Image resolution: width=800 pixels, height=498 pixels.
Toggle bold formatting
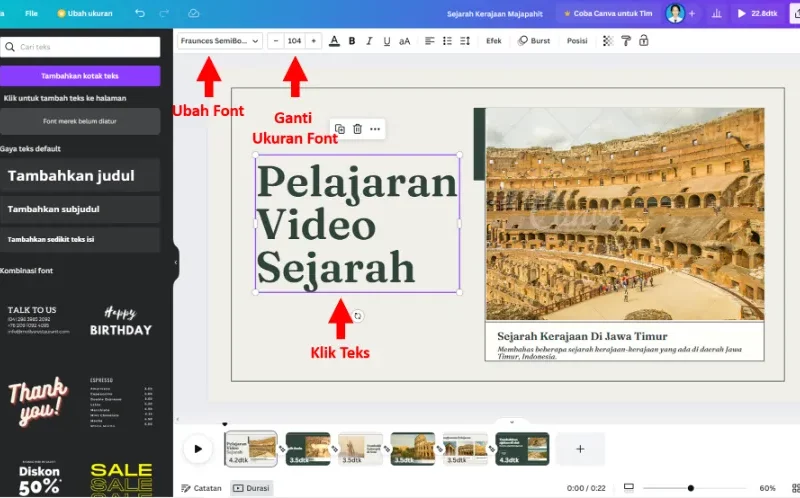tap(352, 41)
